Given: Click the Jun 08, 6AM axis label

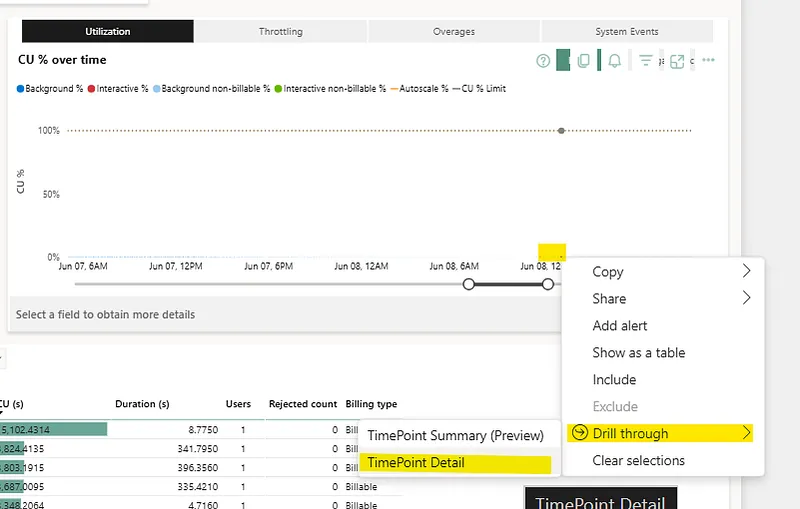Looking at the screenshot, I should tap(454, 266).
